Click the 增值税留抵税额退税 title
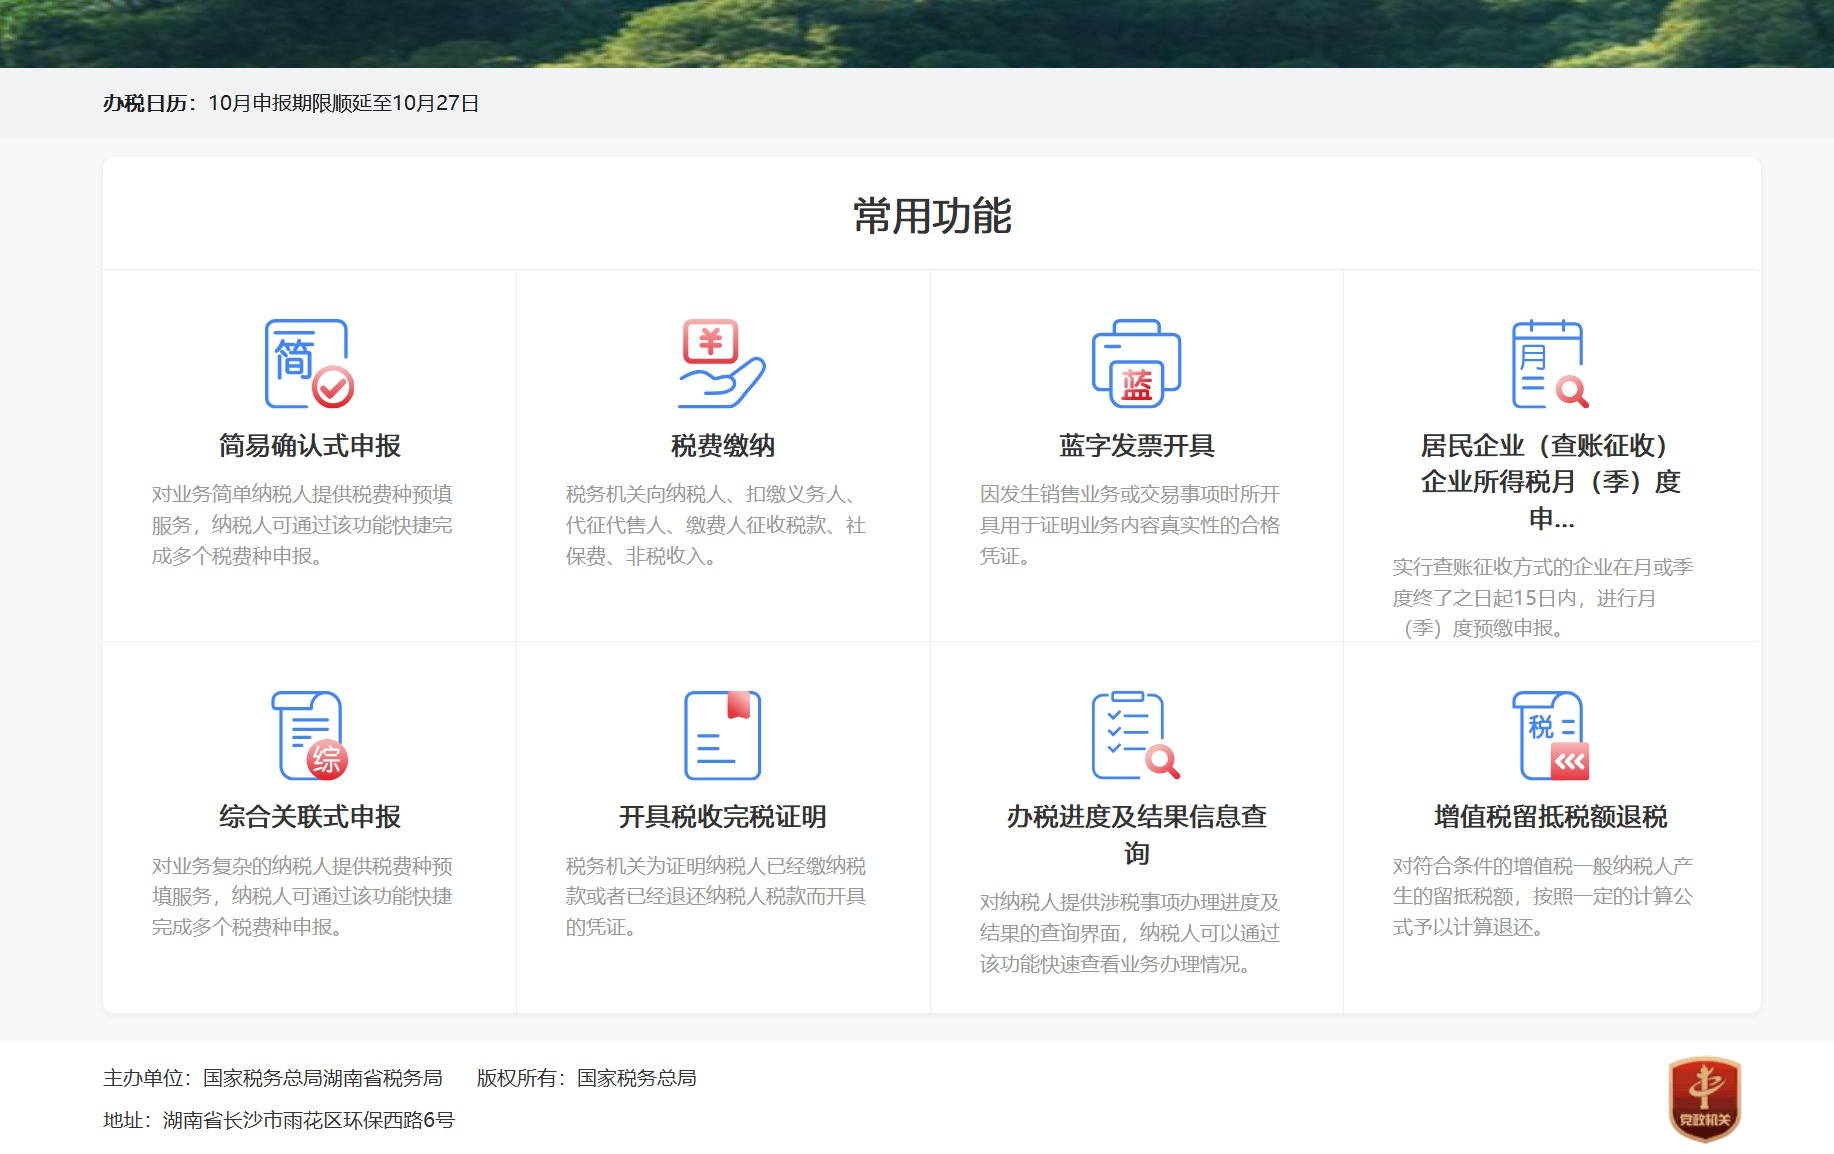The height and width of the screenshot is (1154, 1834). pos(1550,817)
